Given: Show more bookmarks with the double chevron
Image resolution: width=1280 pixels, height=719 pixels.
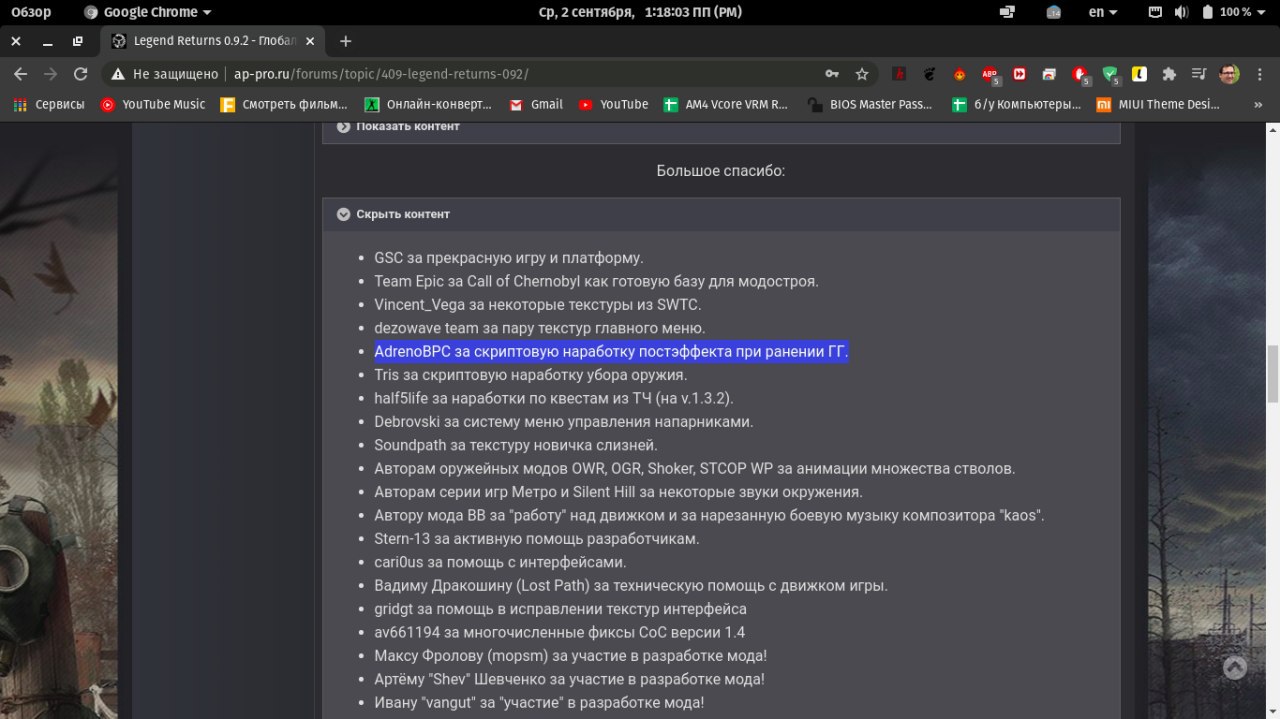Looking at the screenshot, I should click(1258, 104).
